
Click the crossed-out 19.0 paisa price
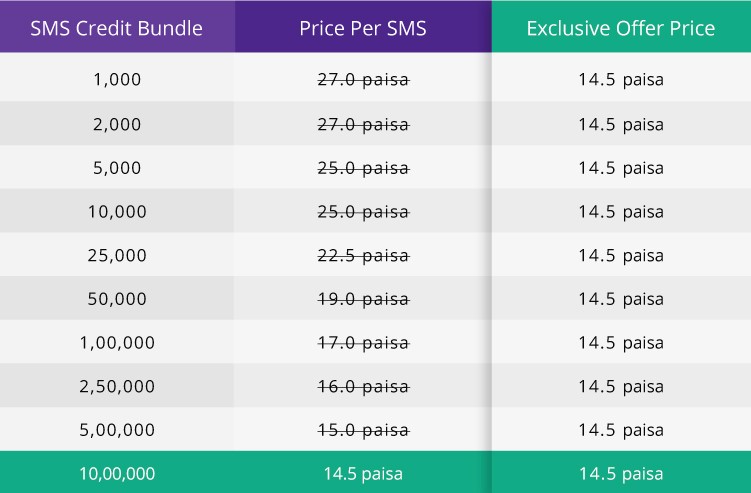click(363, 299)
